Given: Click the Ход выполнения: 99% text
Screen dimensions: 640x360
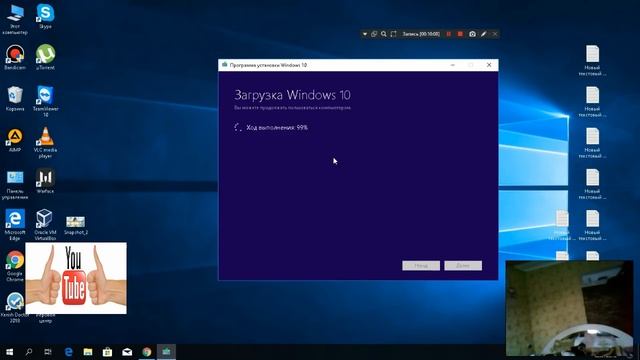Looking at the screenshot, I should [x=277, y=127].
